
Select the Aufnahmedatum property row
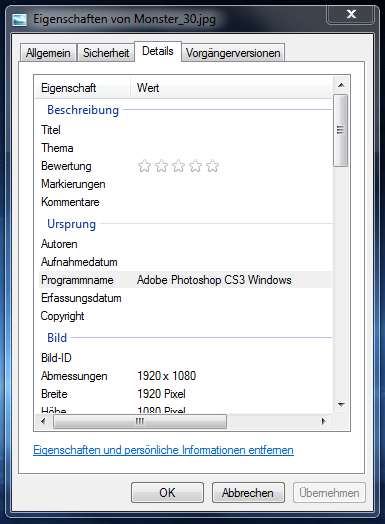tap(185, 262)
